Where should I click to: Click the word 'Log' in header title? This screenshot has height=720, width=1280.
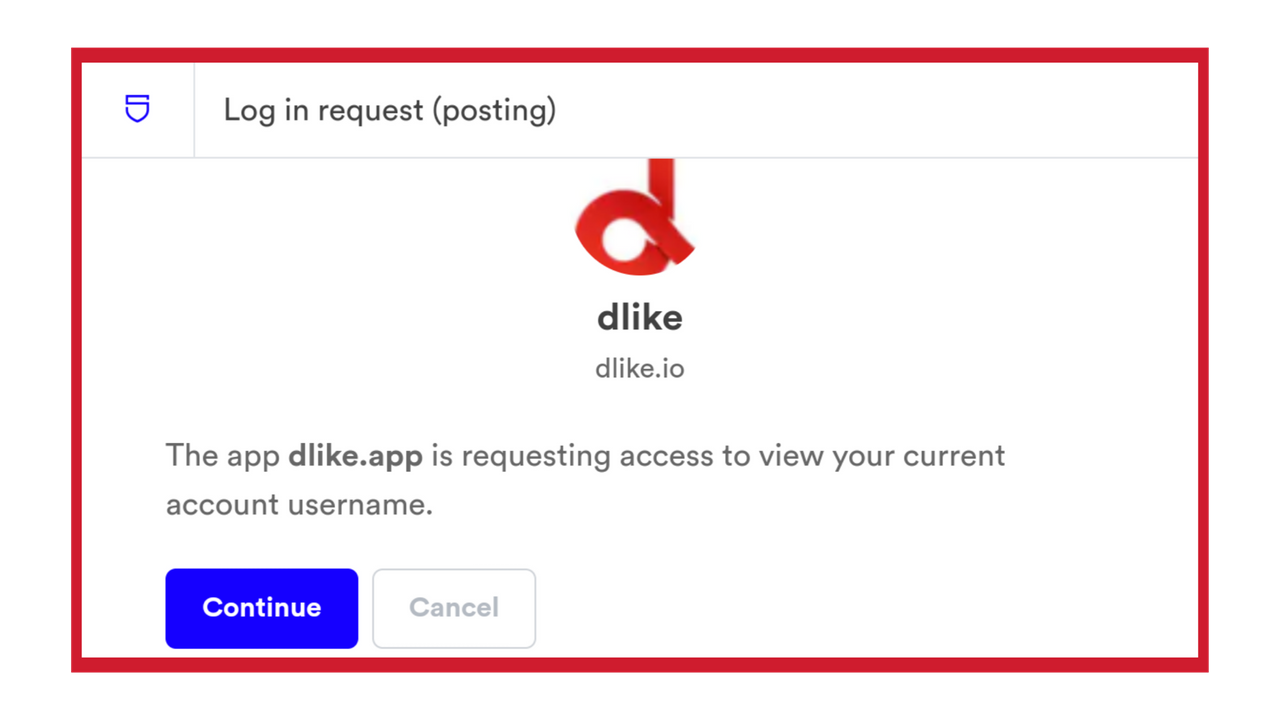tap(249, 110)
